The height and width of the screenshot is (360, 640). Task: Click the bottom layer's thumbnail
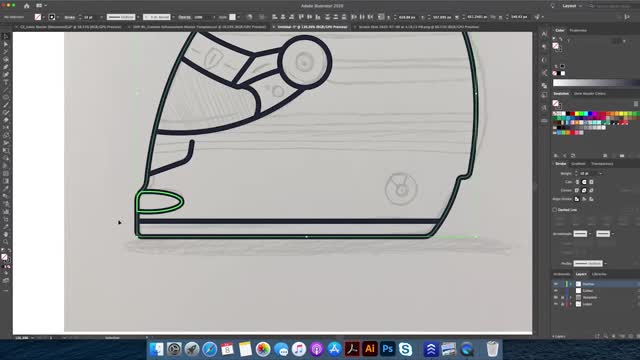click(578, 304)
